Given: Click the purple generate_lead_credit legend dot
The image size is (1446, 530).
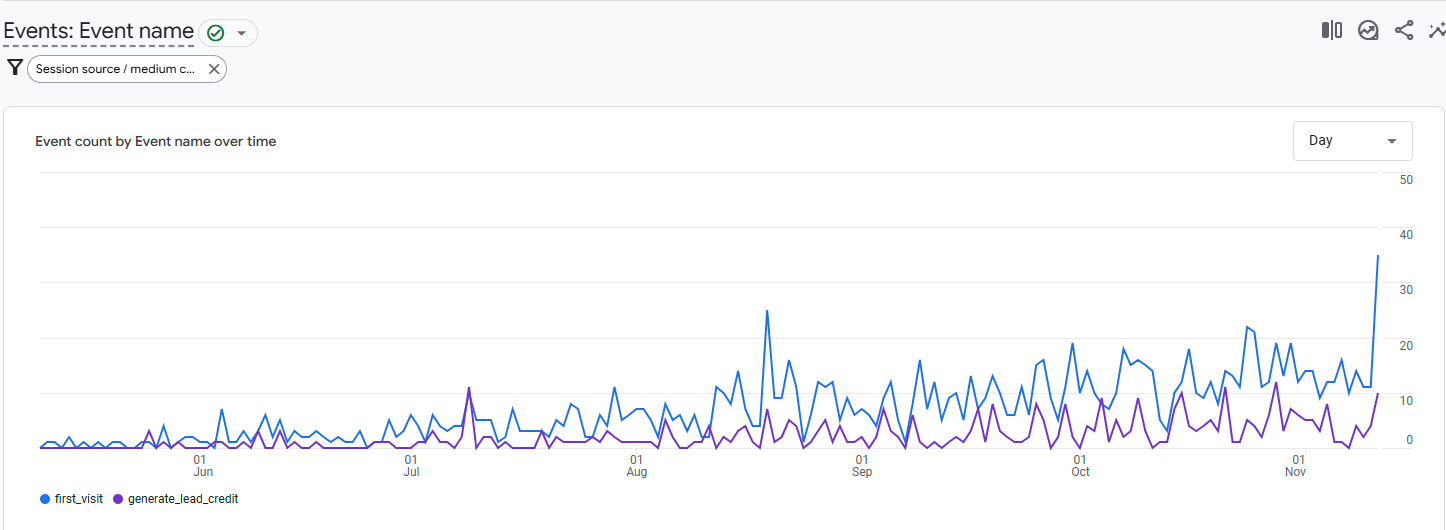Looking at the screenshot, I should [119, 499].
